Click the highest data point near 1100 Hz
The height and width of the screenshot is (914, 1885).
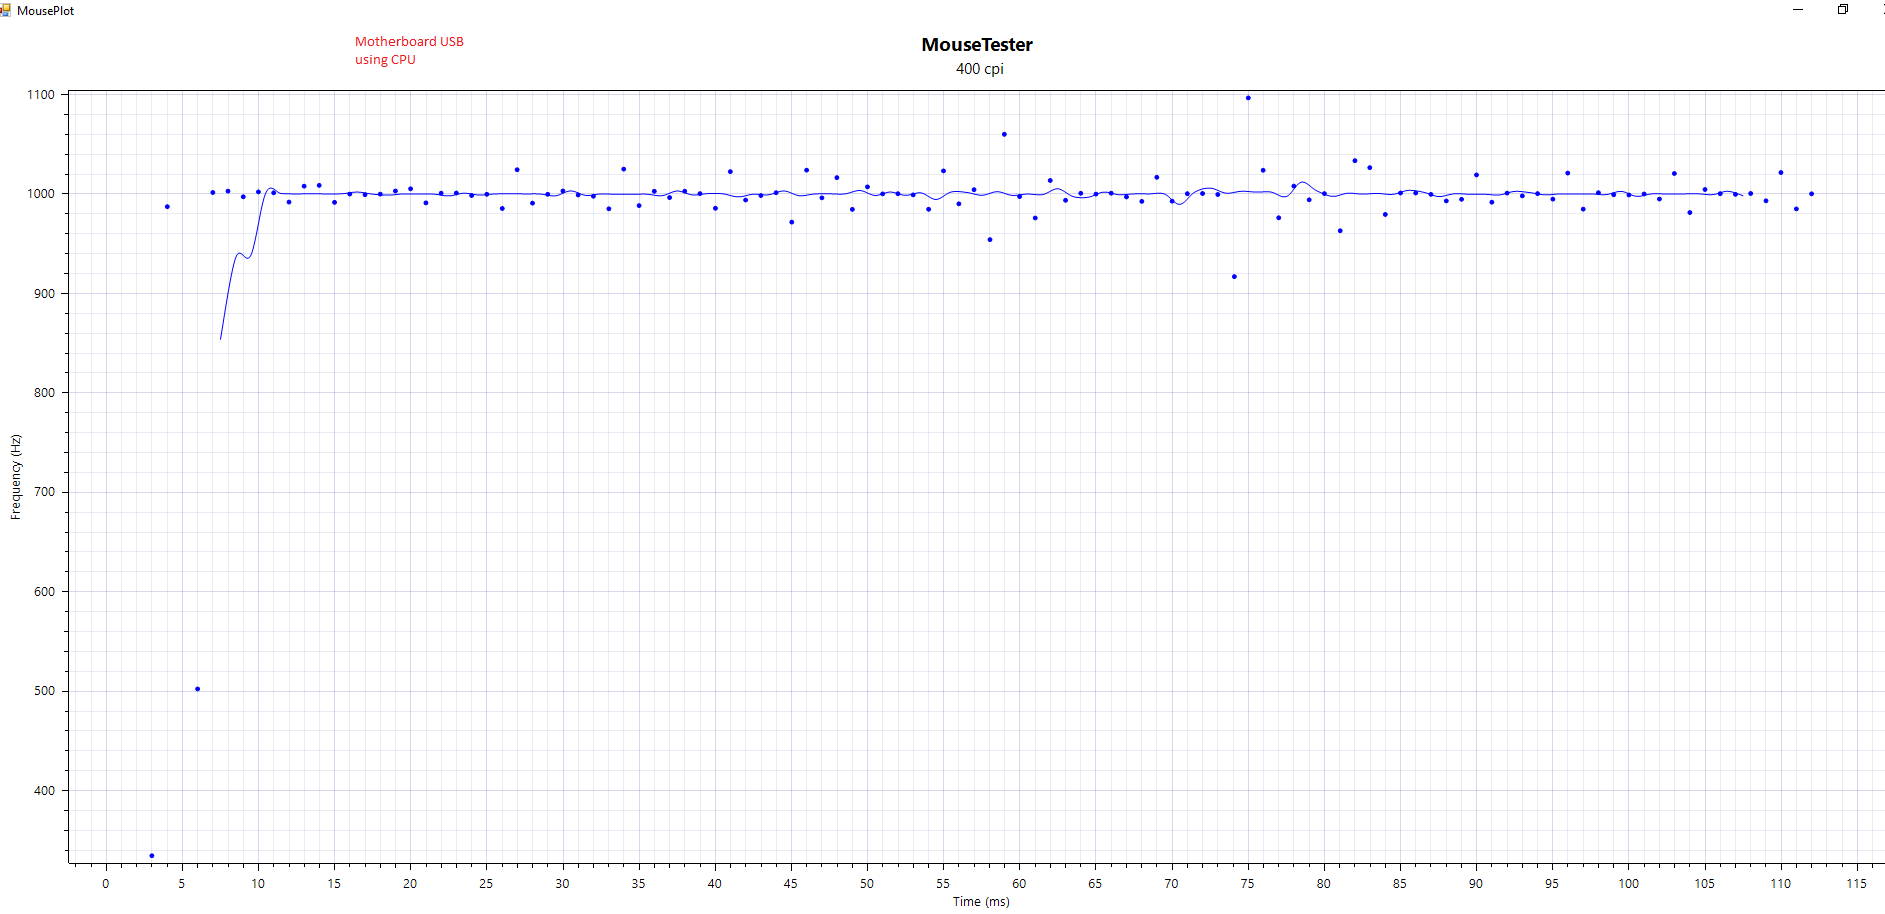(1248, 98)
